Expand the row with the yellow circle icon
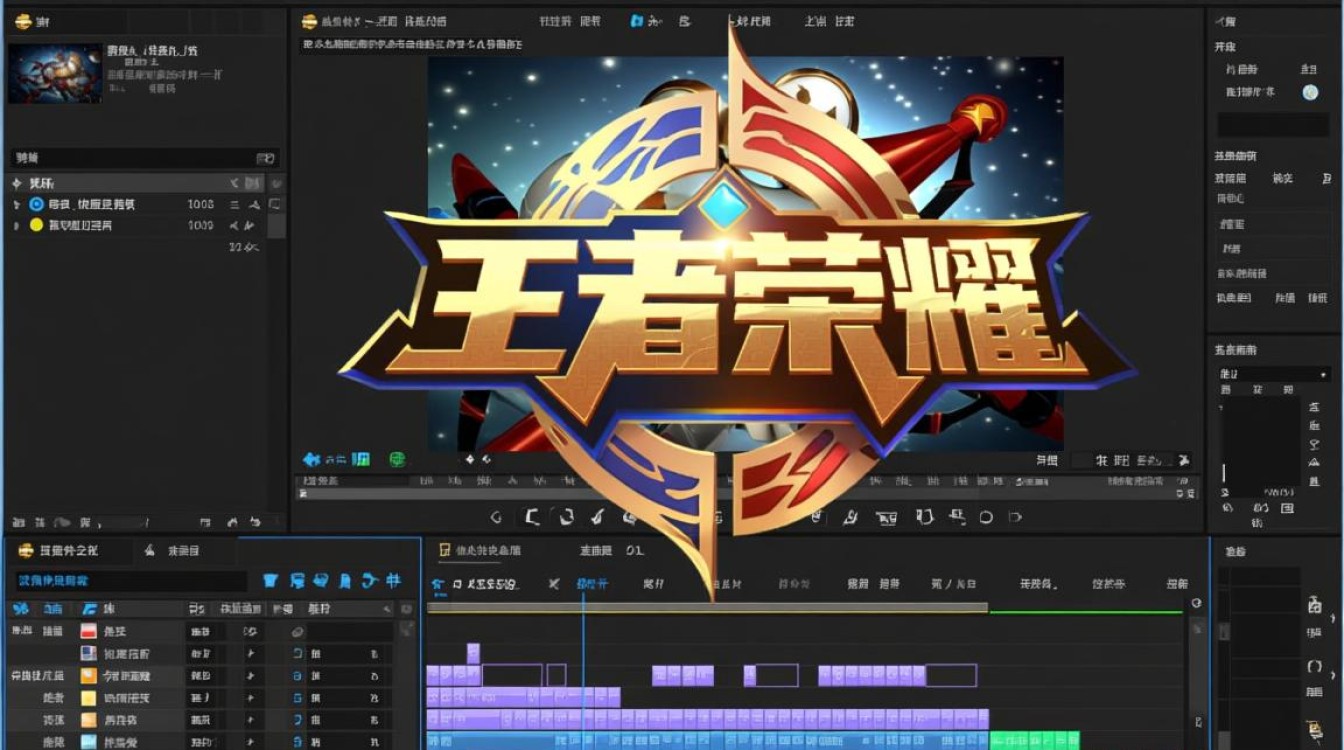 click(x=16, y=226)
